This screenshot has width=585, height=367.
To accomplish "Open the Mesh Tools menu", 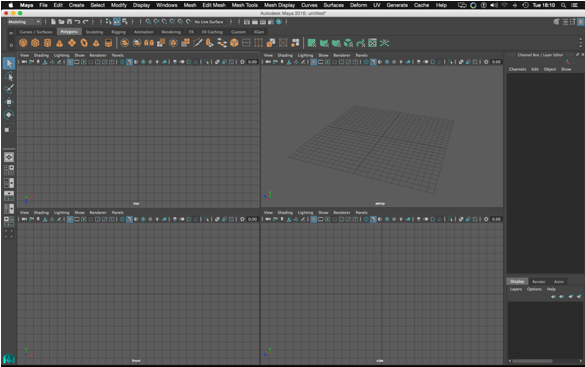I will point(245,5).
